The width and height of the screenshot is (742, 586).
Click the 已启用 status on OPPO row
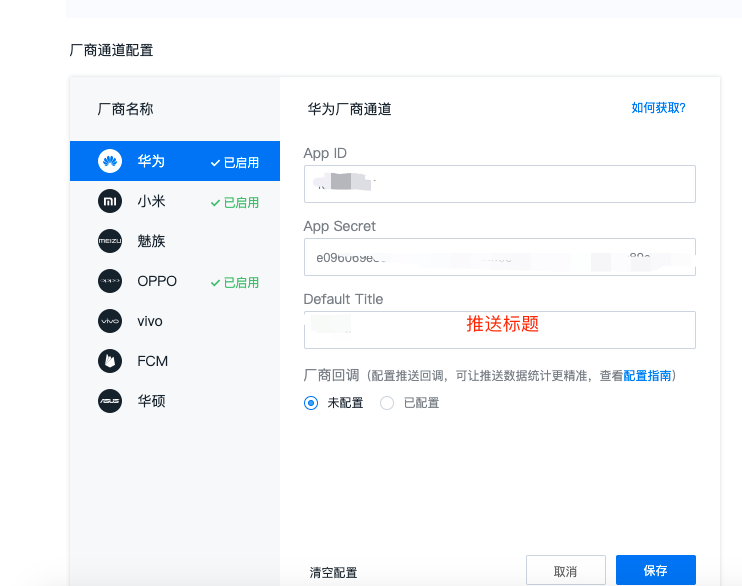(235, 283)
